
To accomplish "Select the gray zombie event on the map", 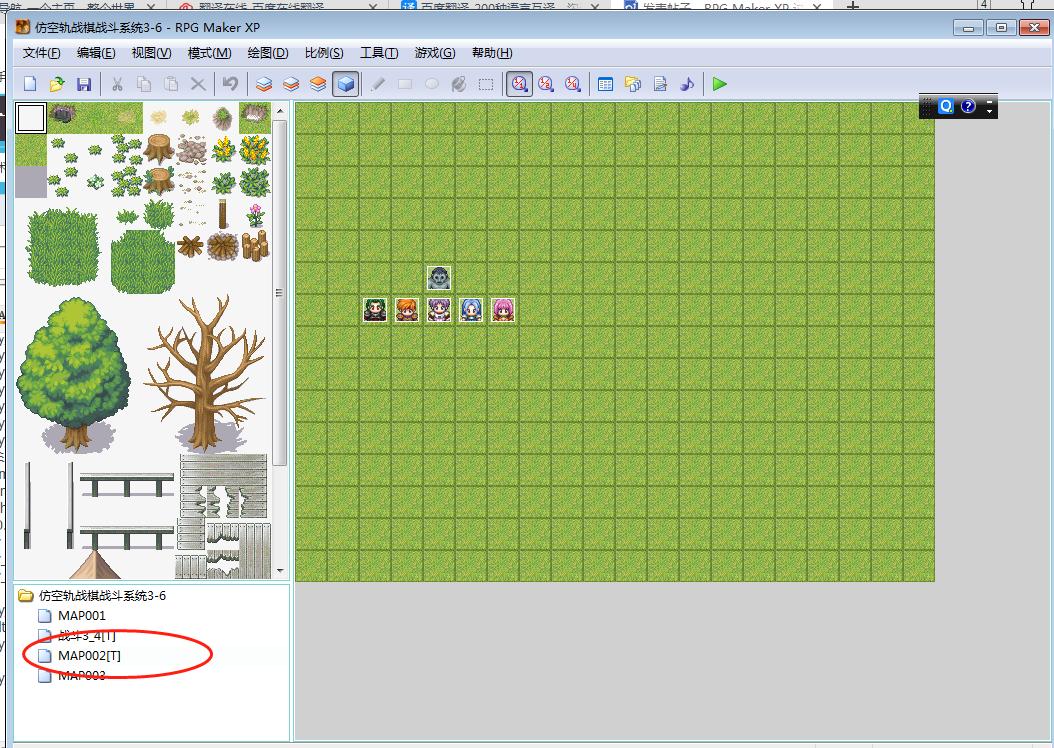I will pos(439,278).
